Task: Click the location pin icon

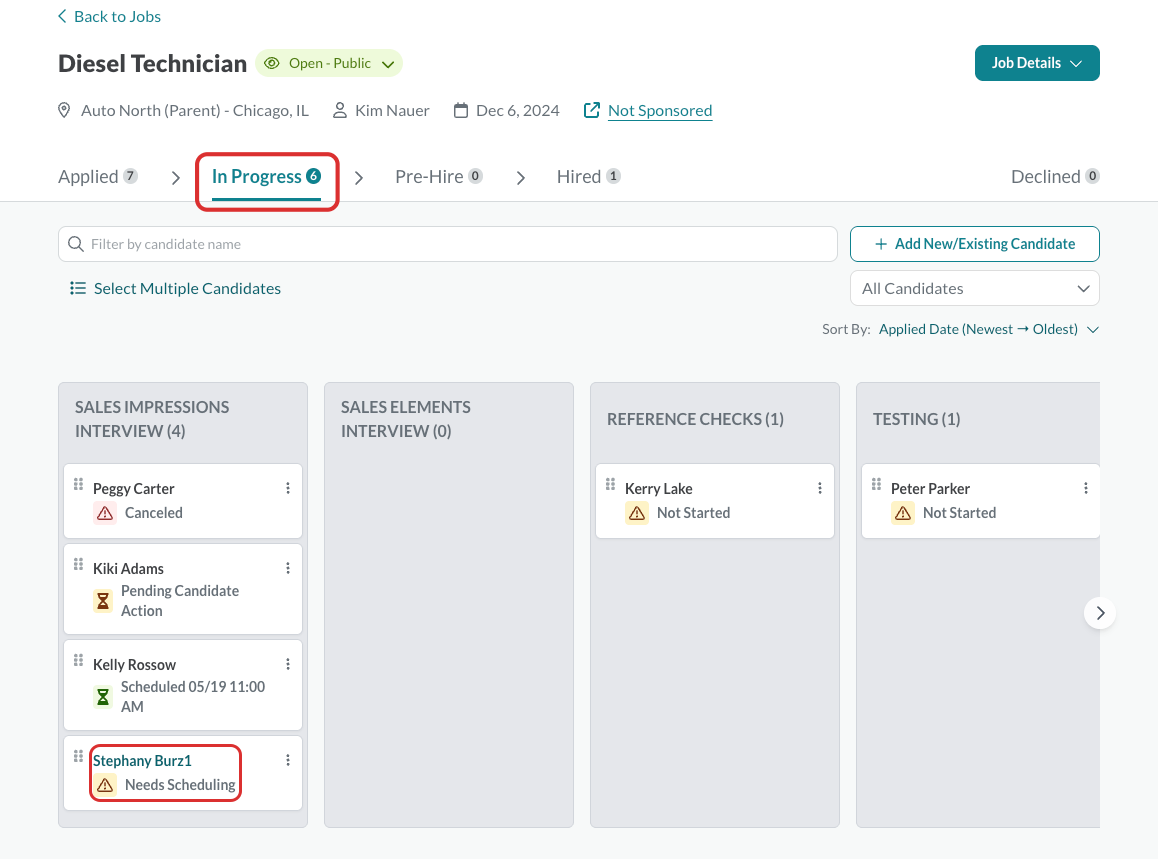Action: click(64, 111)
